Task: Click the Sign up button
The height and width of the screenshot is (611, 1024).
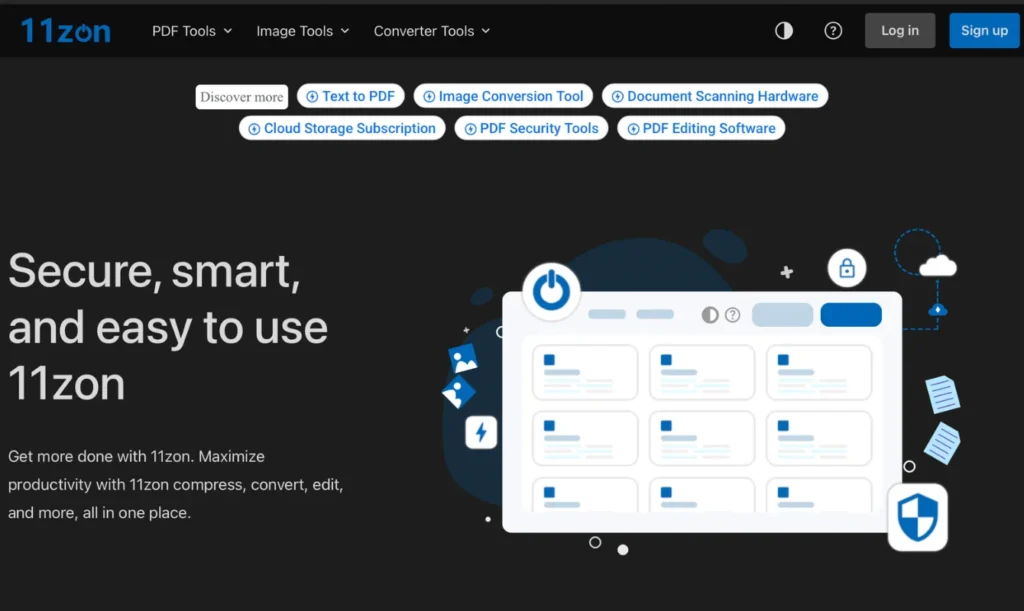Action: (x=984, y=31)
